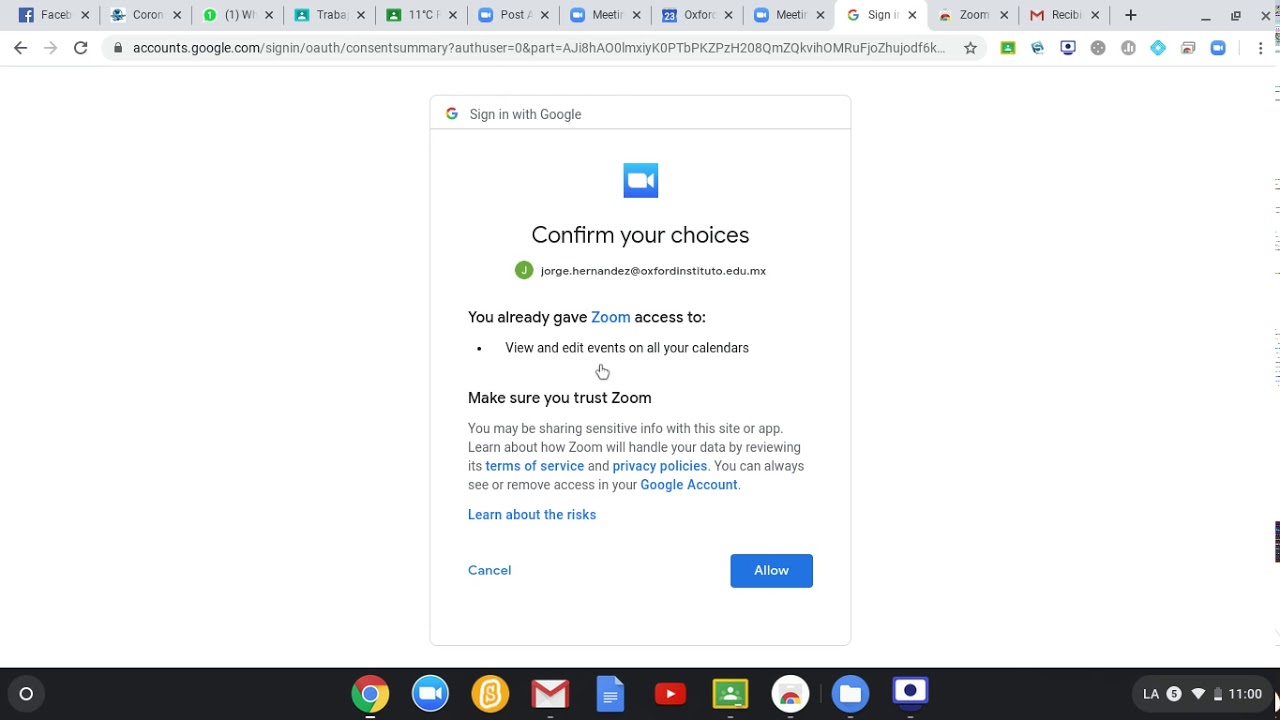Open Files app from the shelf

click(850, 694)
